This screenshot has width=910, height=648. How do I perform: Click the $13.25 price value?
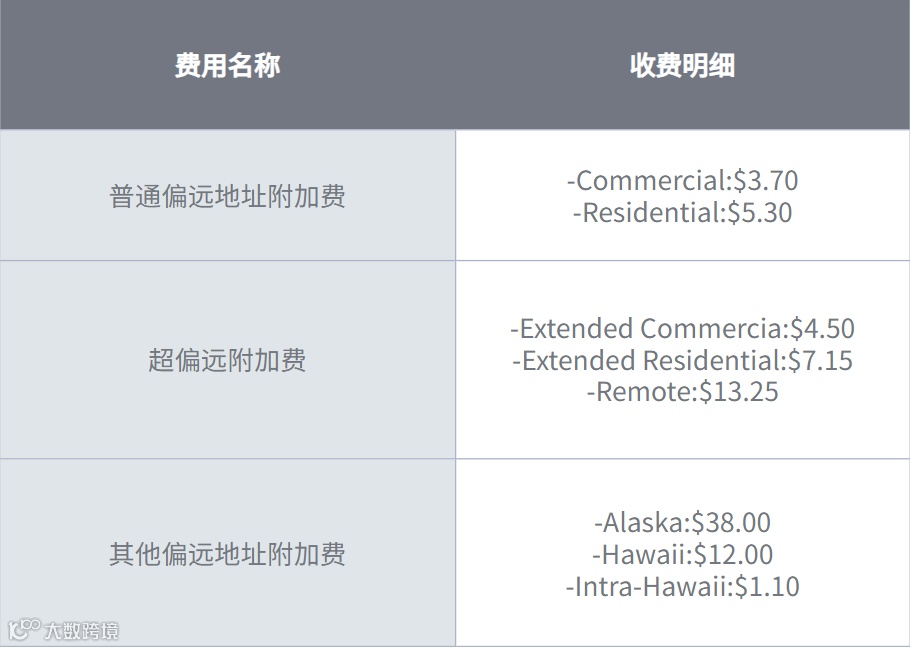coord(738,392)
